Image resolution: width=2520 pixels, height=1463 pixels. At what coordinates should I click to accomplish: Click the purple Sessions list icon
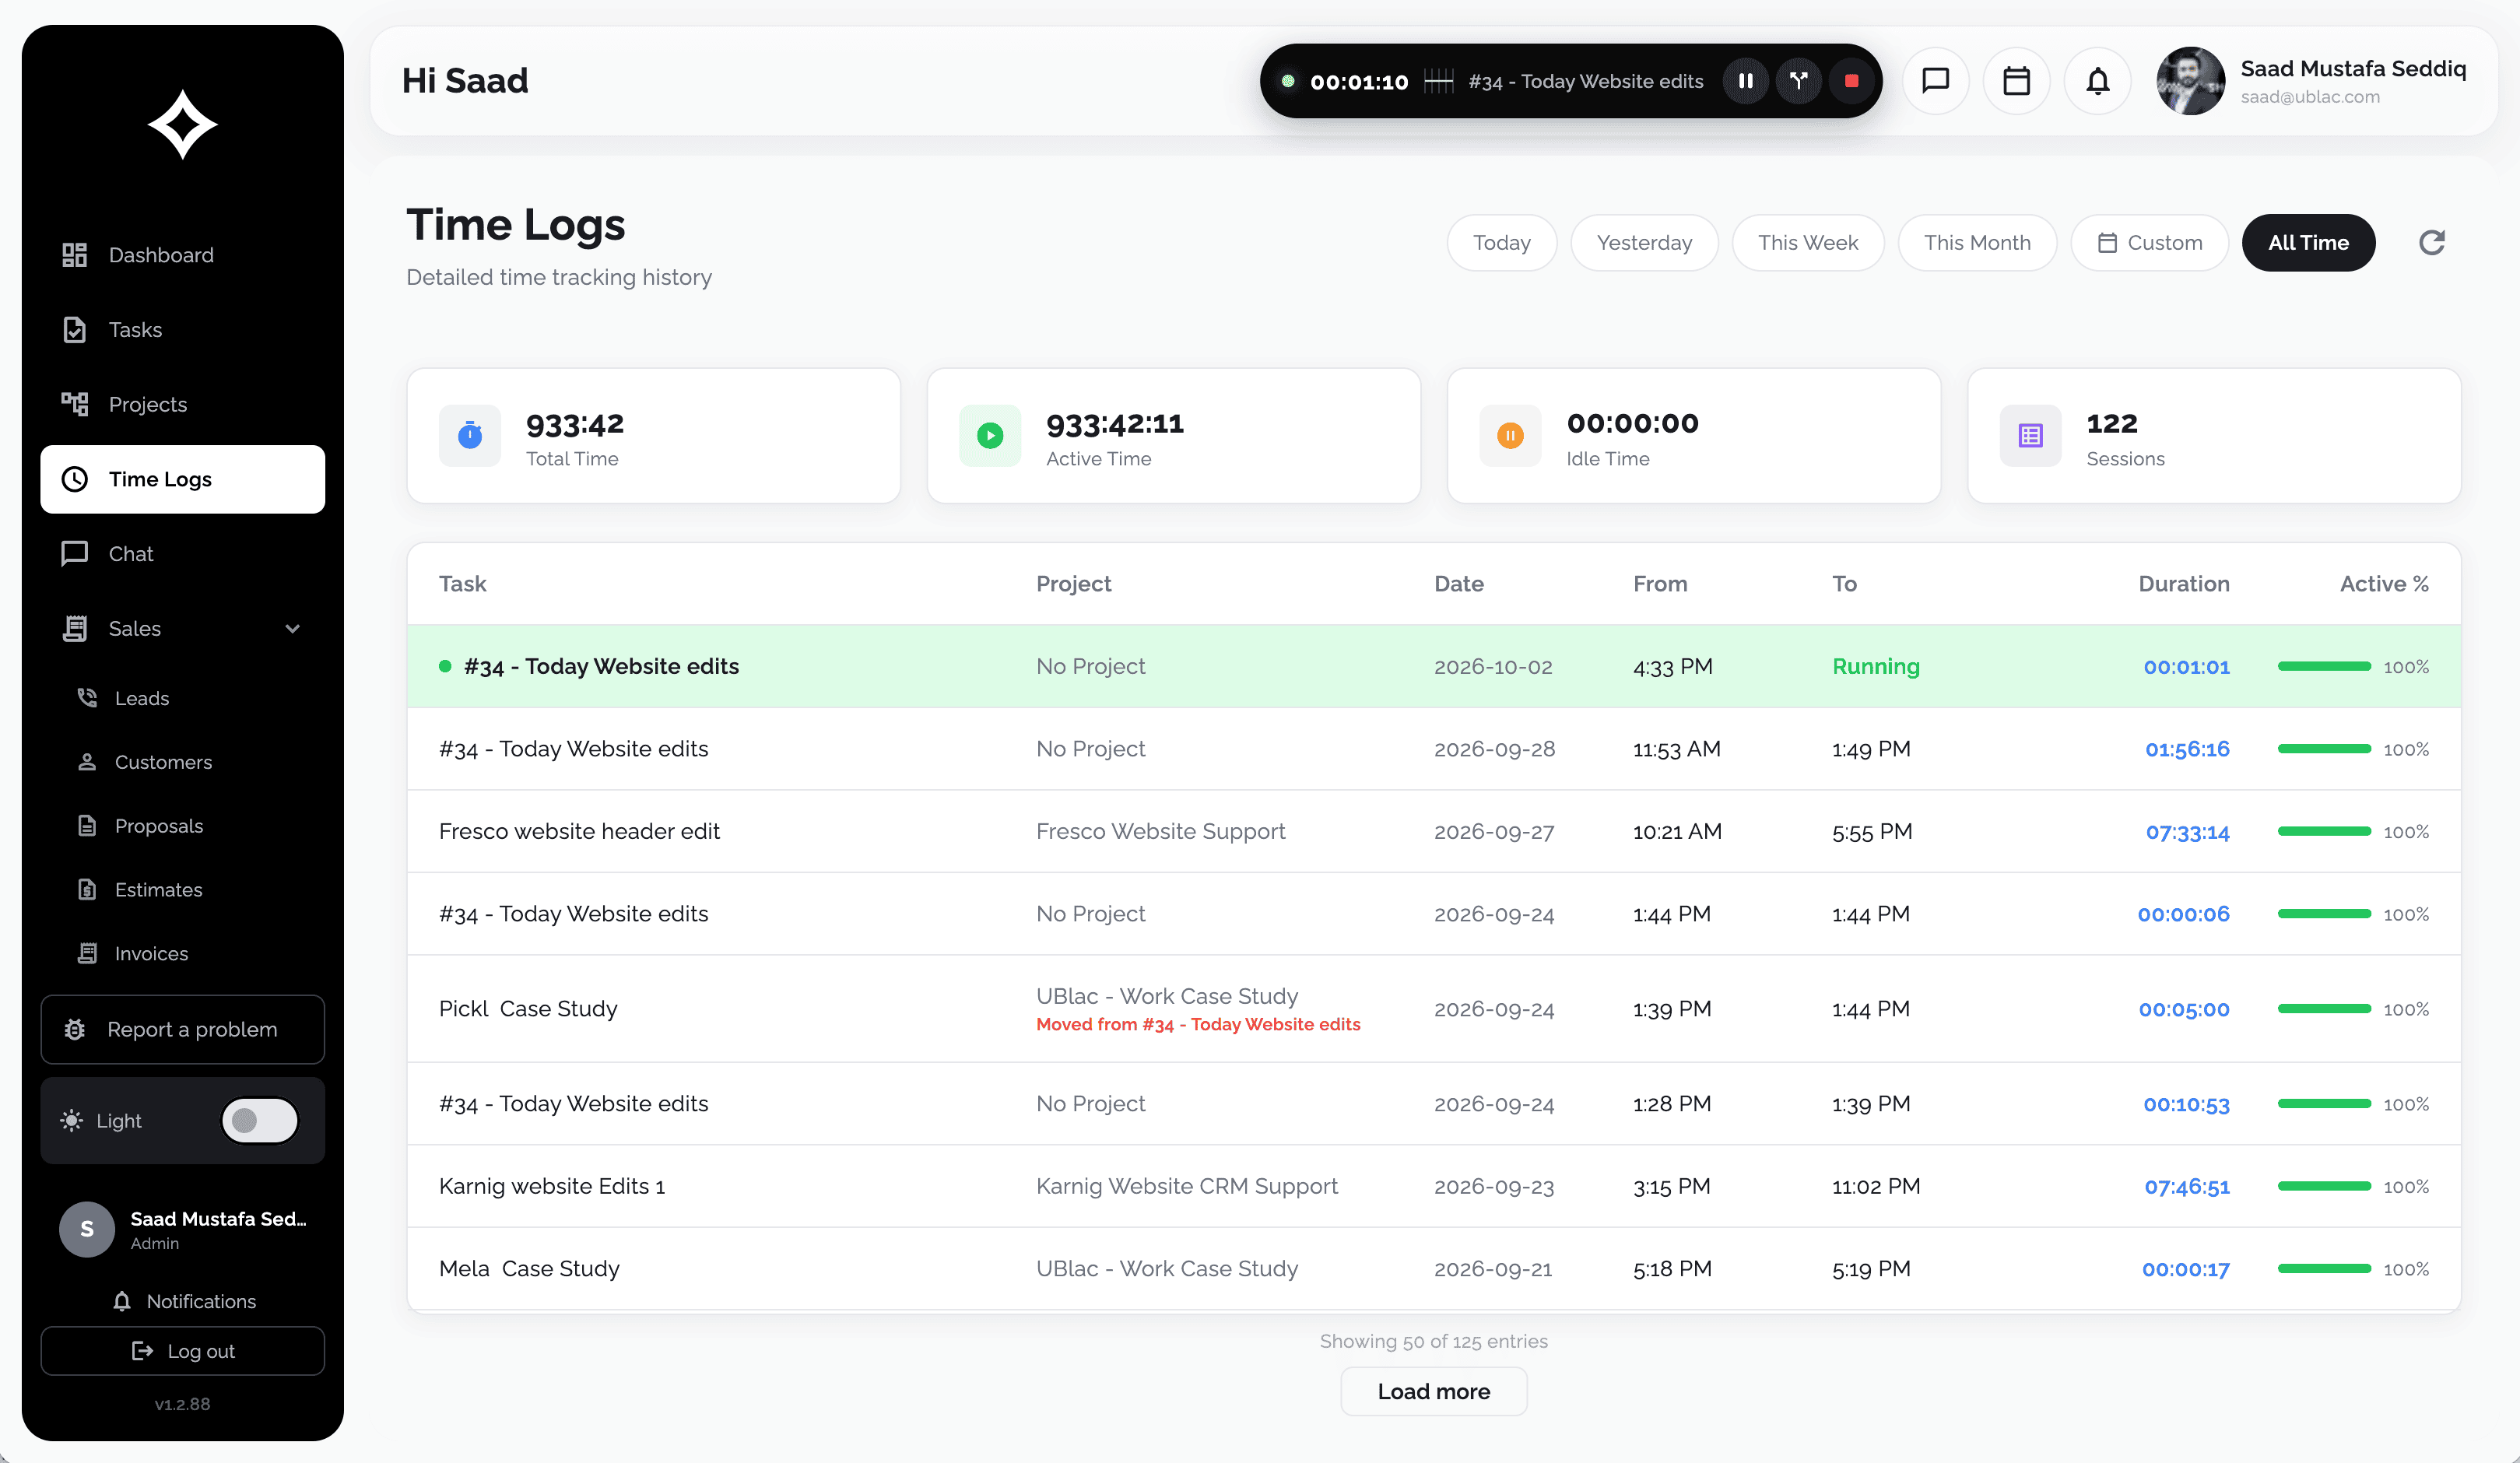point(2030,436)
